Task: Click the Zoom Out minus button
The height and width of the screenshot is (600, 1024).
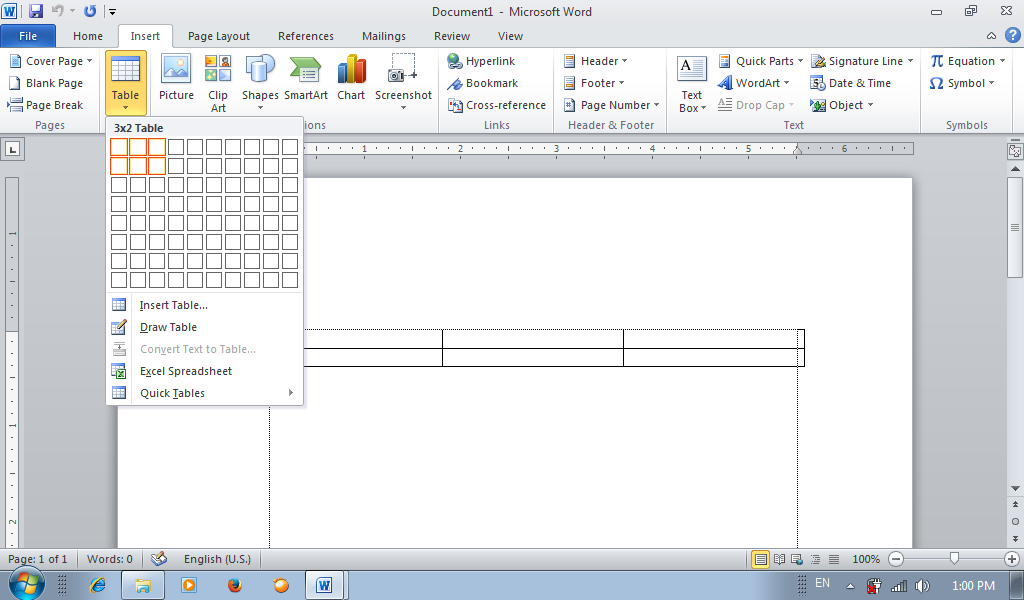Action: (896, 559)
